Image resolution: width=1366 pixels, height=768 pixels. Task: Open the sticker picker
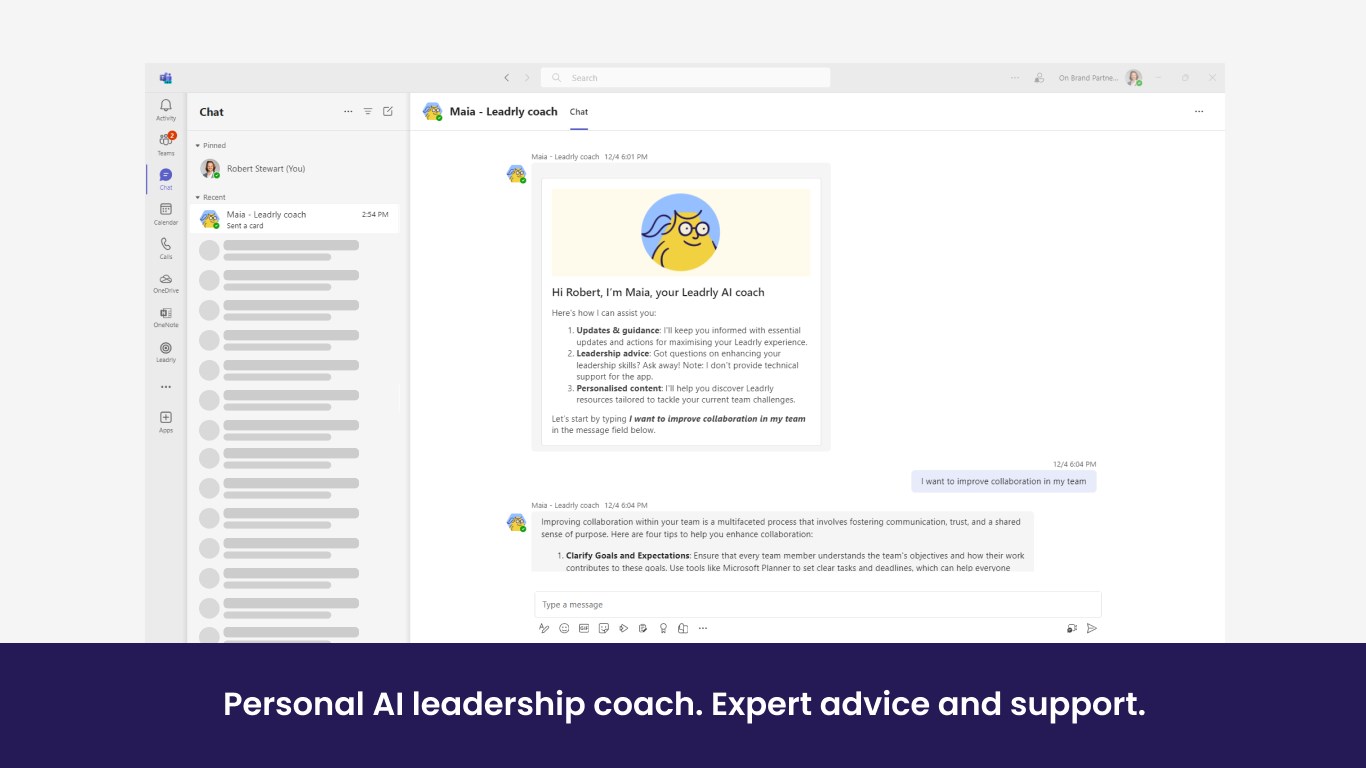[604, 628]
